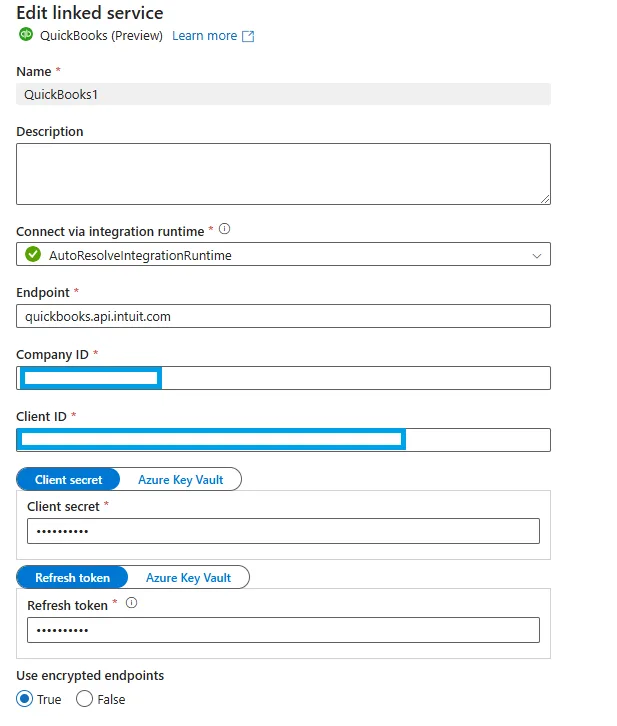This screenshot has height=726, width=617.
Task: Click the Client secret password field
Action: pos(283,531)
